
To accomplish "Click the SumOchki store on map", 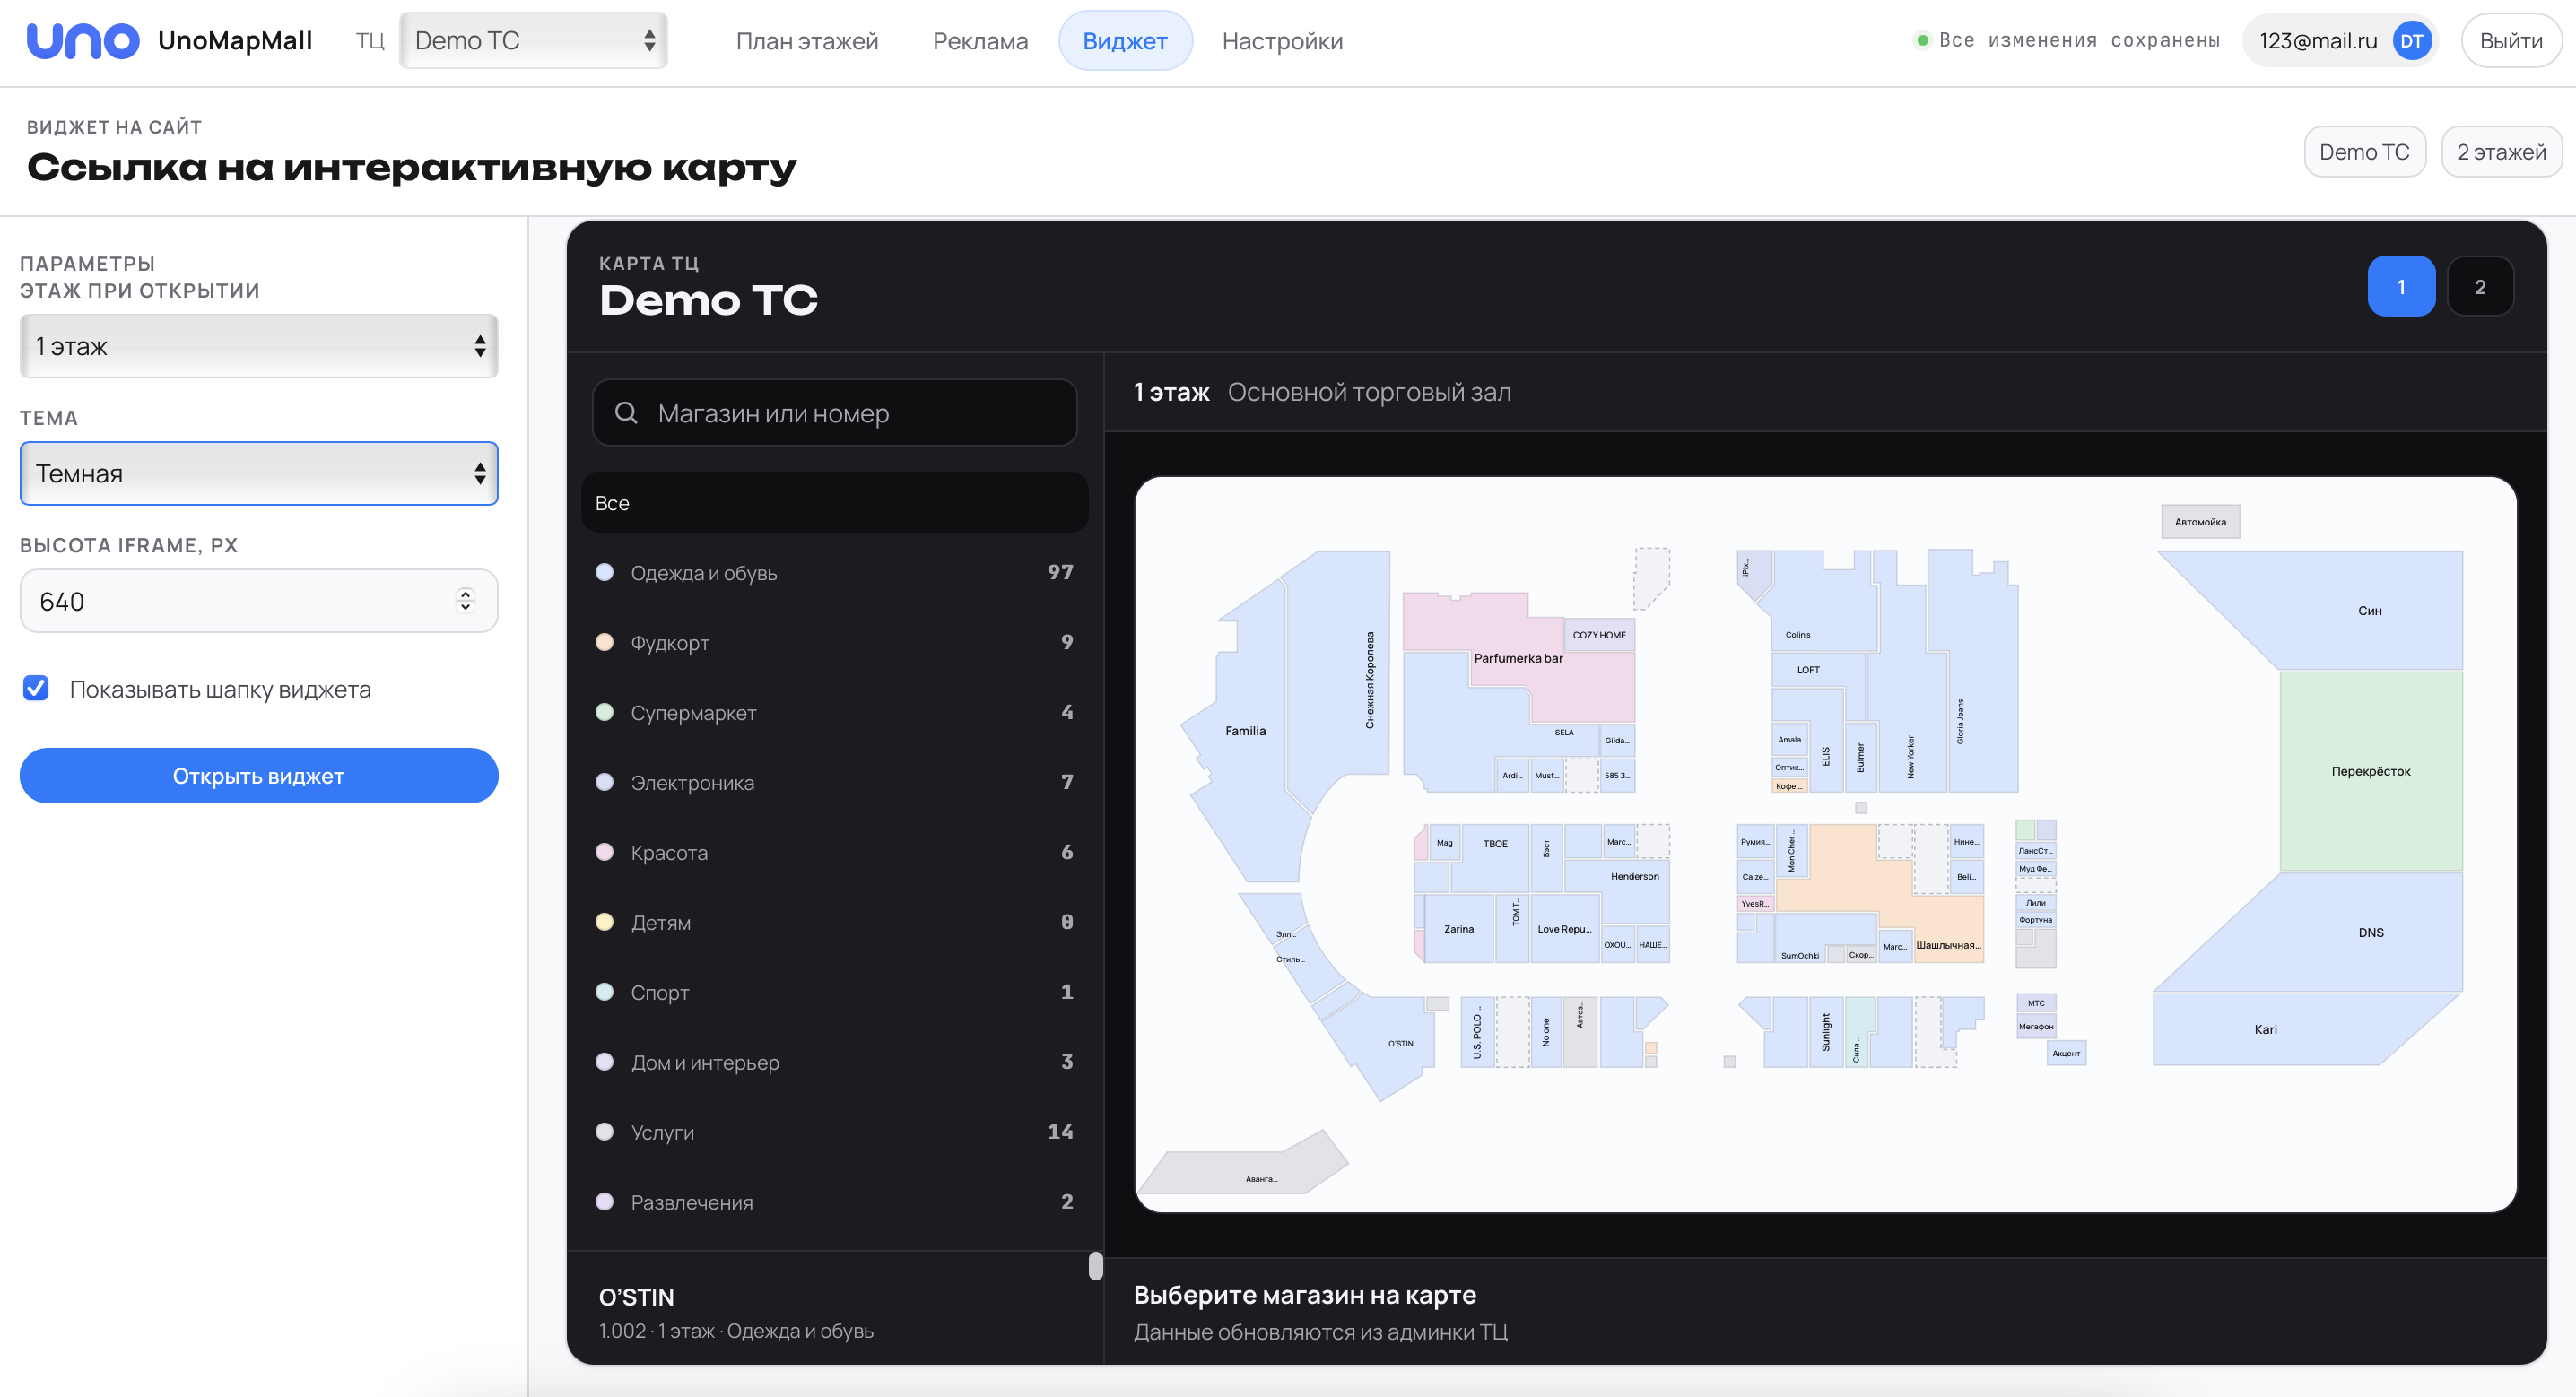I will (1801, 940).
